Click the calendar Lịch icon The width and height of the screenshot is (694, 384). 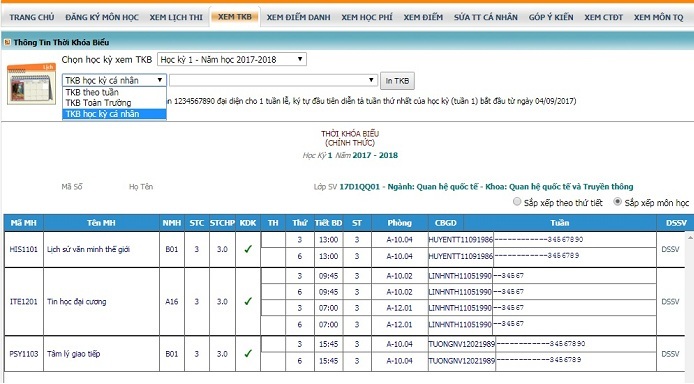(x=31, y=84)
